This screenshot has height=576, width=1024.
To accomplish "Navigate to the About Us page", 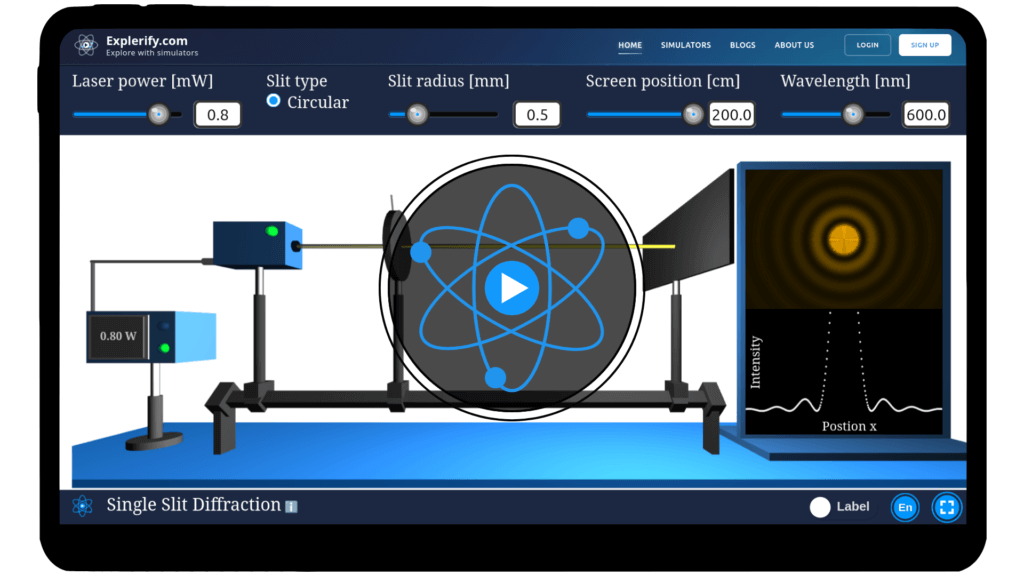I will (794, 45).
